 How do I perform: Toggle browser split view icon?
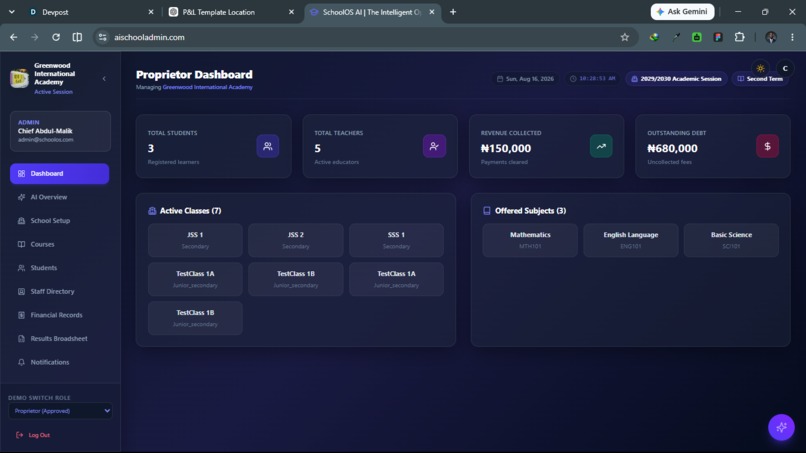coord(77,37)
